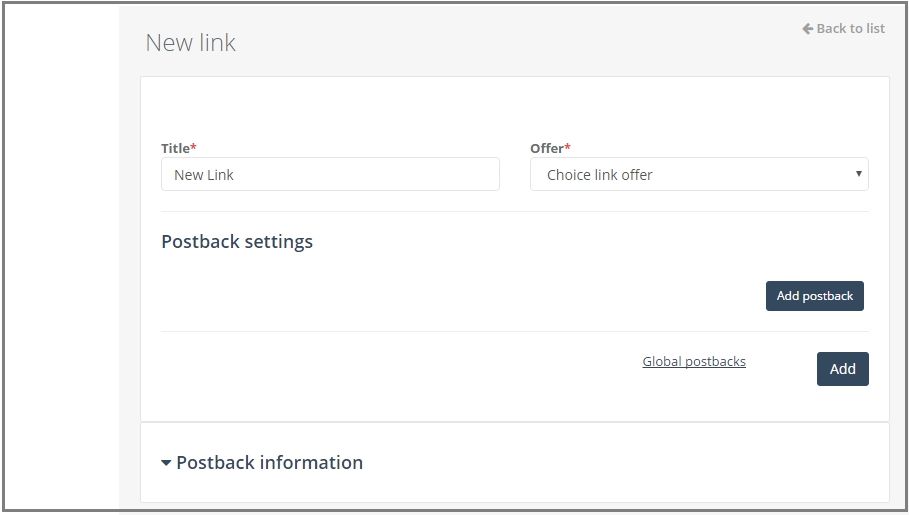
Task: Click the red asterisk next to Offer
Action: 568,146
